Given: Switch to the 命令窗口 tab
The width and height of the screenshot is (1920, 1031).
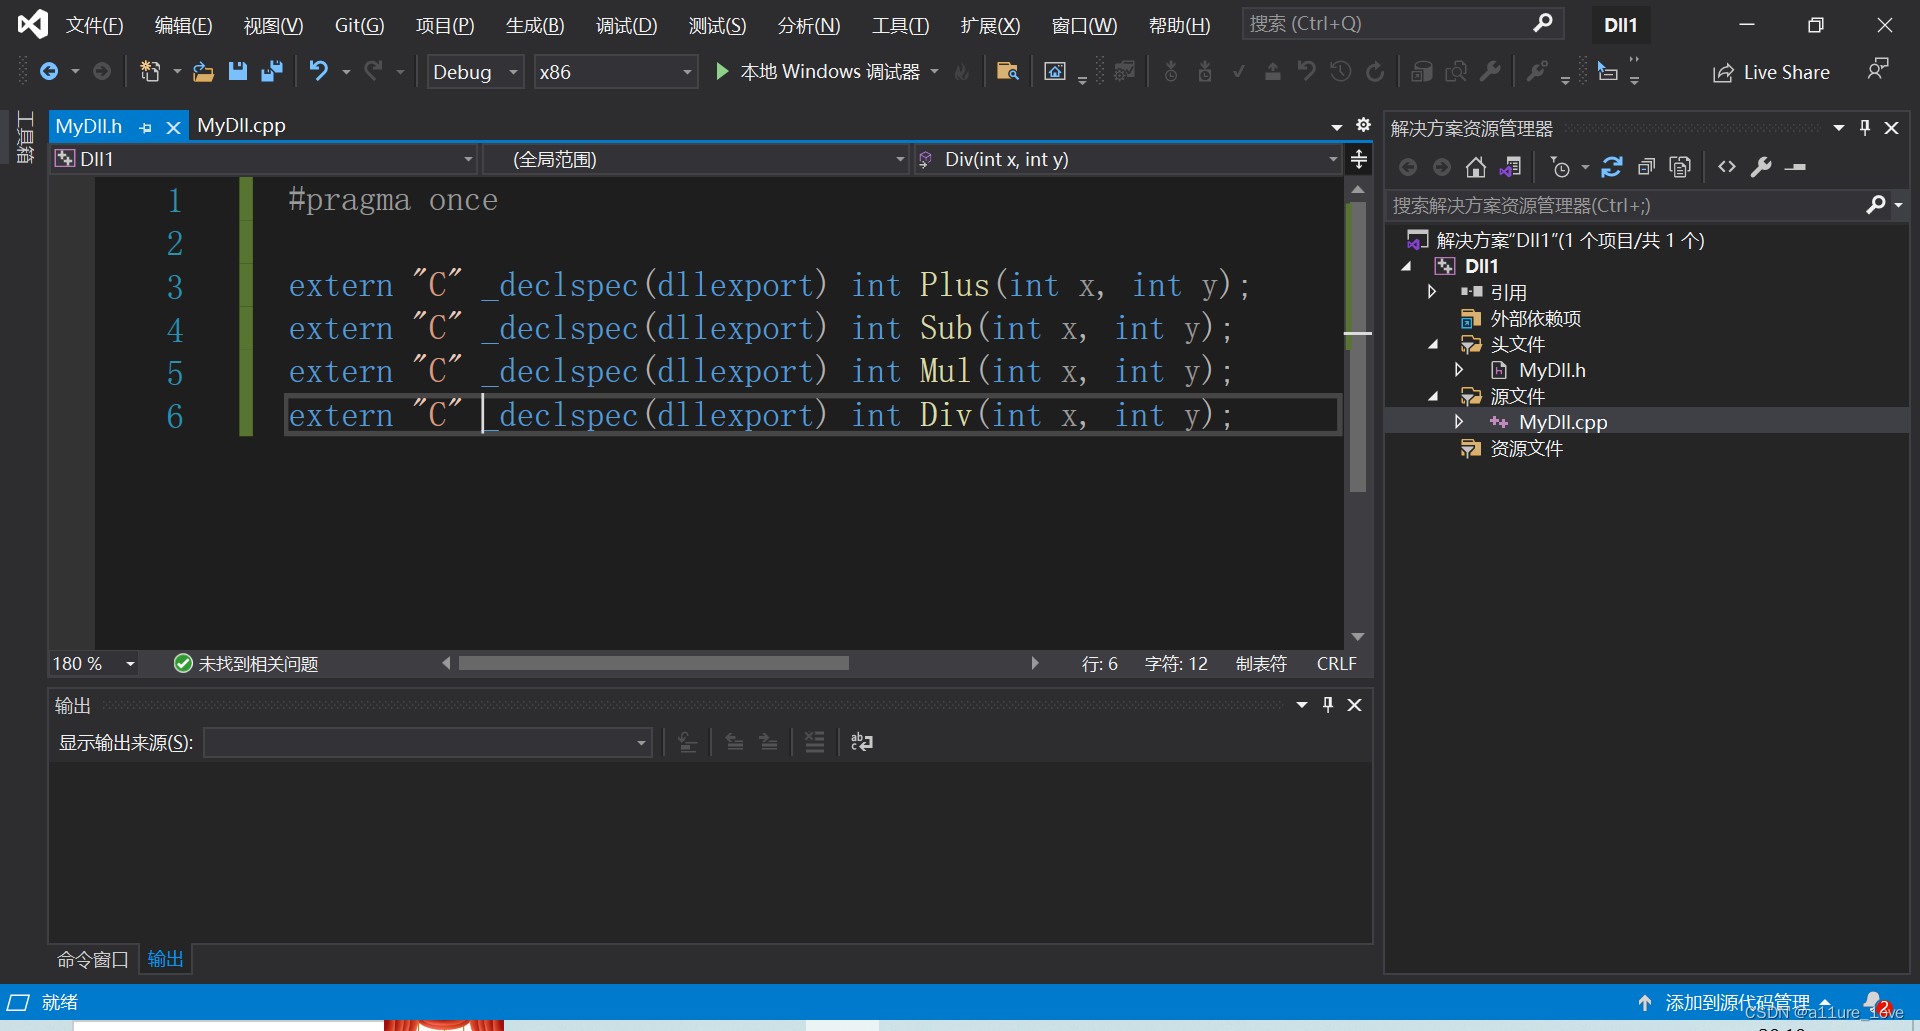Looking at the screenshot, I should (92, 959).
